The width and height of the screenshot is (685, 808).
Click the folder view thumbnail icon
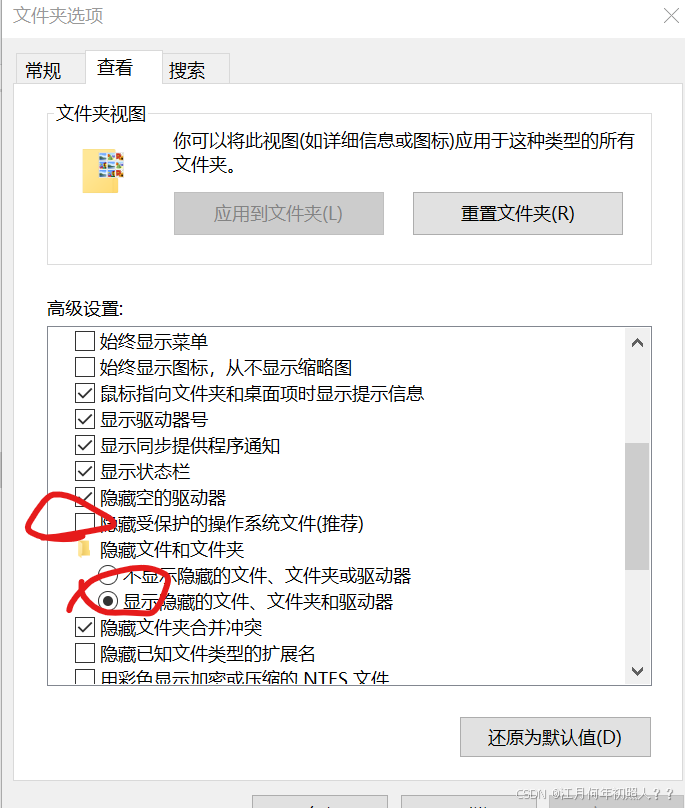tap(103, 171)
